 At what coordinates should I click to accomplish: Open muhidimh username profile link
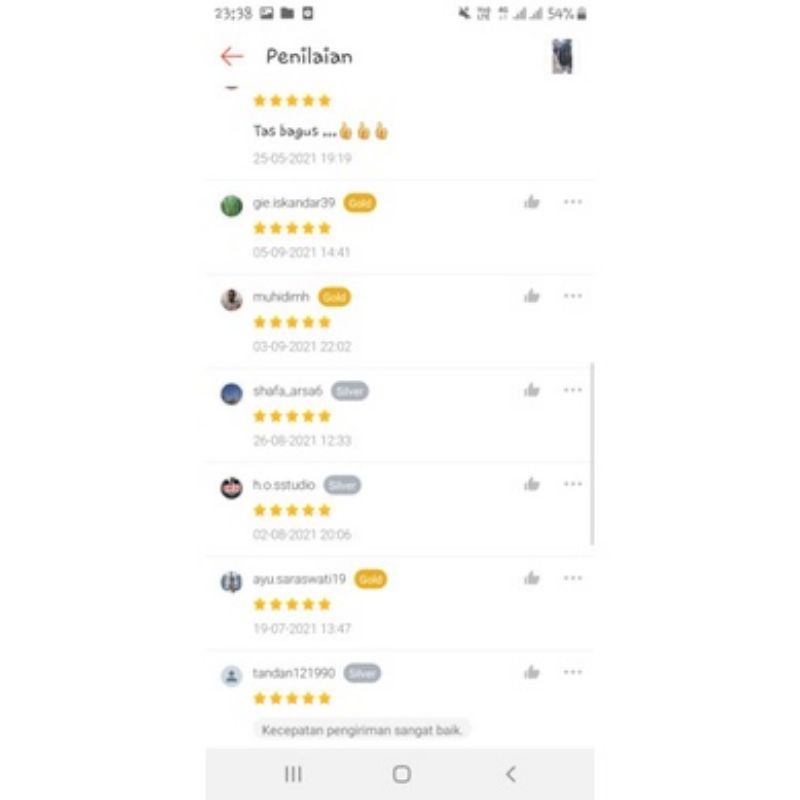tap(281, 297)
